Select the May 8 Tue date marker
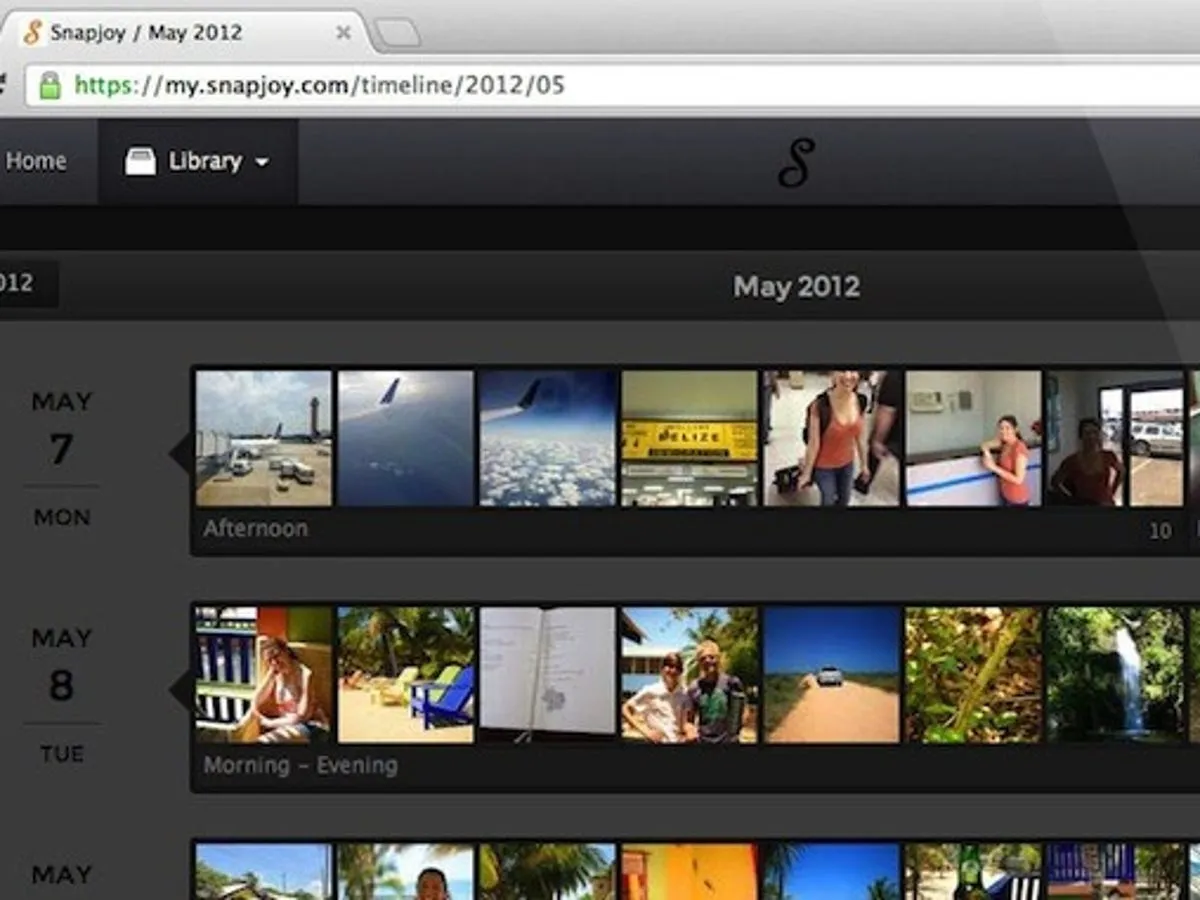 pos(62,695)
